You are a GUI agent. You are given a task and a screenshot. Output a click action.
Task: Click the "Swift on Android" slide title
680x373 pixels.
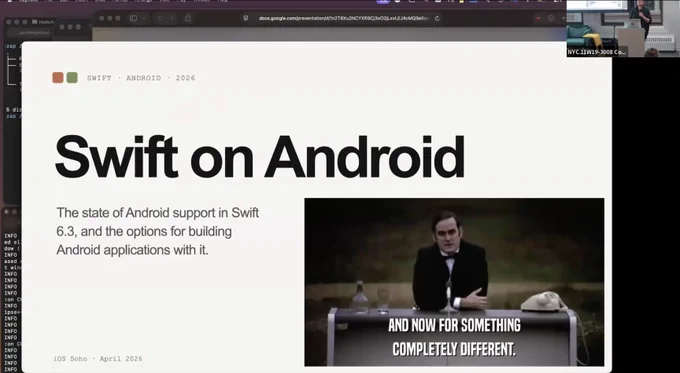(x=260, y=157)
